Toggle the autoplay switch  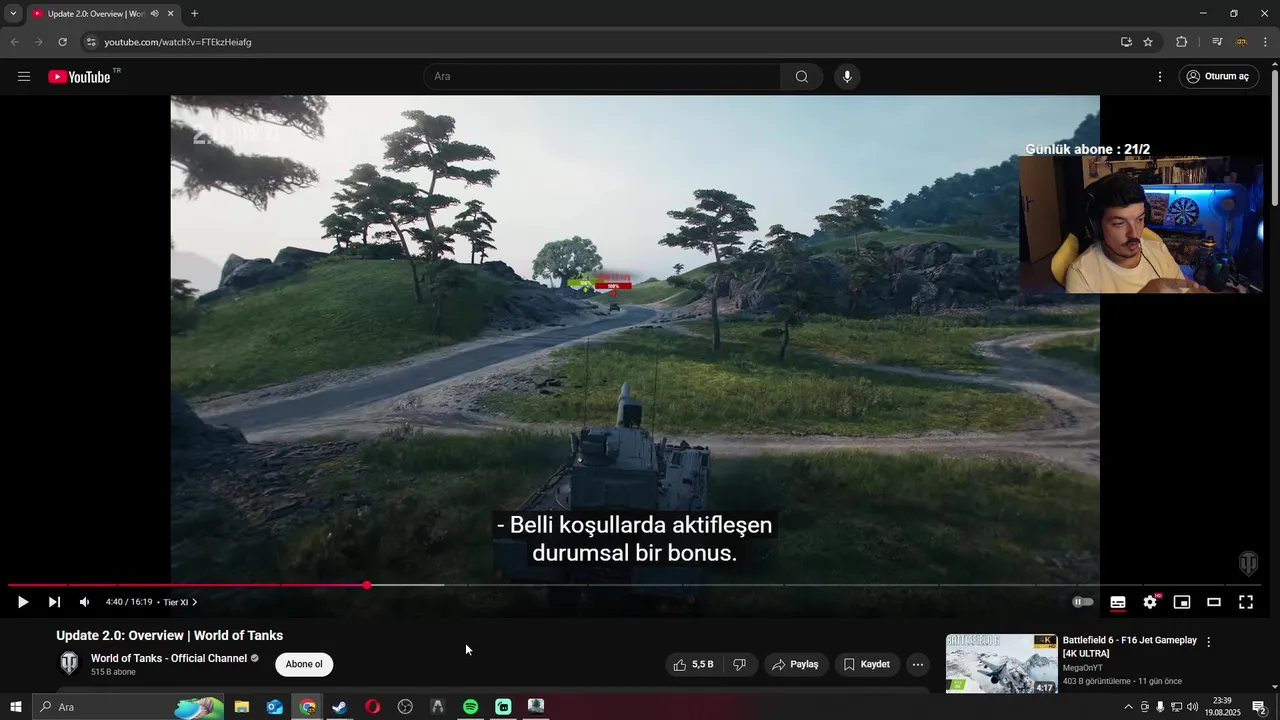[x=1082, y=602]
